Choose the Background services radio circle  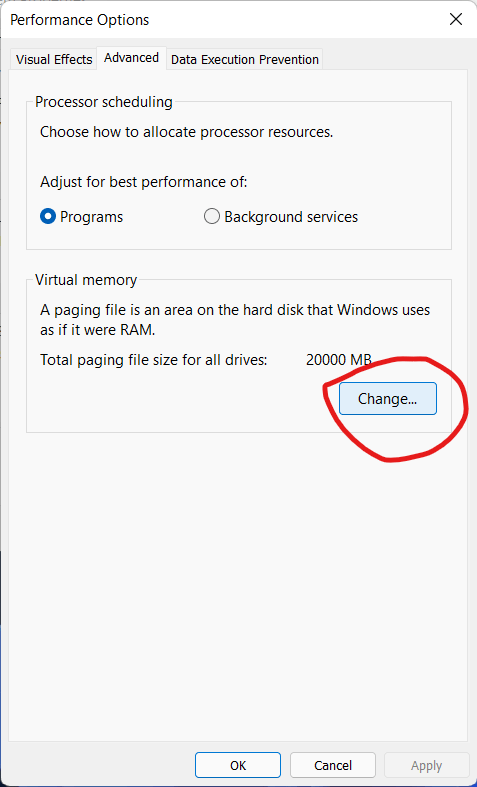(212, 217)
